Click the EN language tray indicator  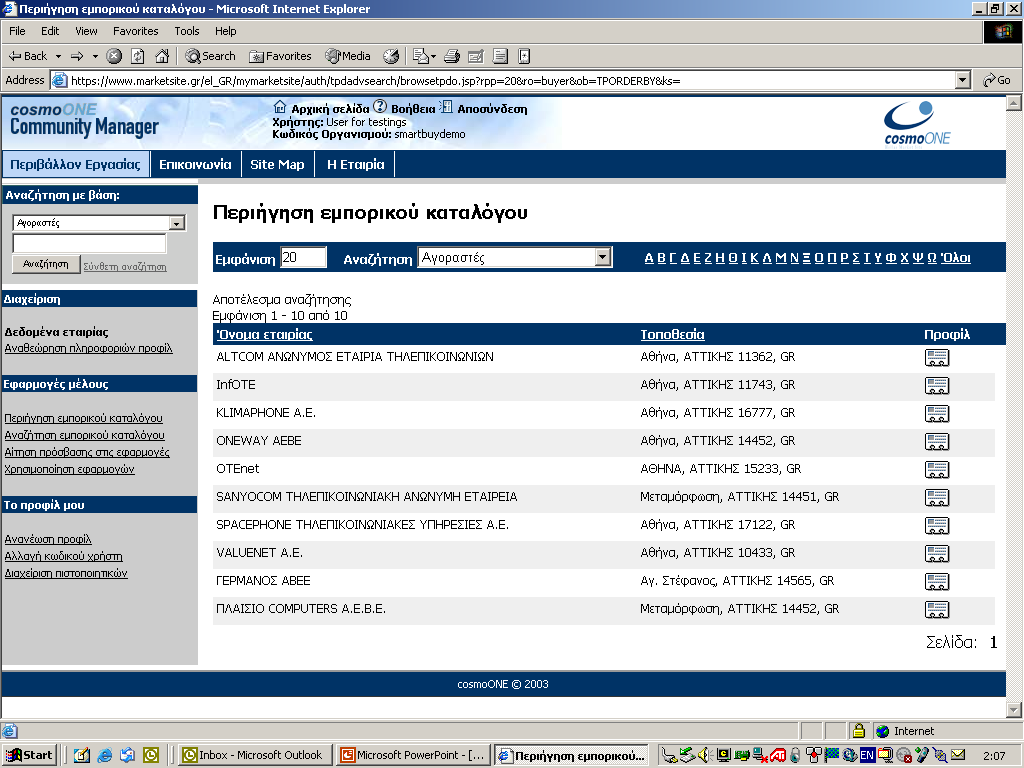[867, 755]
